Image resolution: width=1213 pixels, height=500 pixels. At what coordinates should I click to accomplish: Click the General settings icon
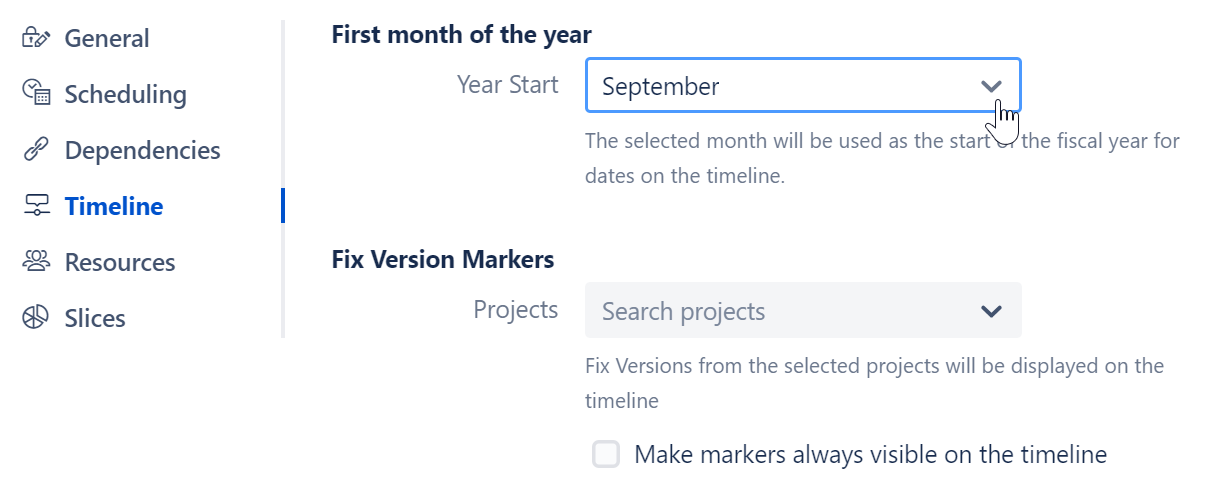36,39
